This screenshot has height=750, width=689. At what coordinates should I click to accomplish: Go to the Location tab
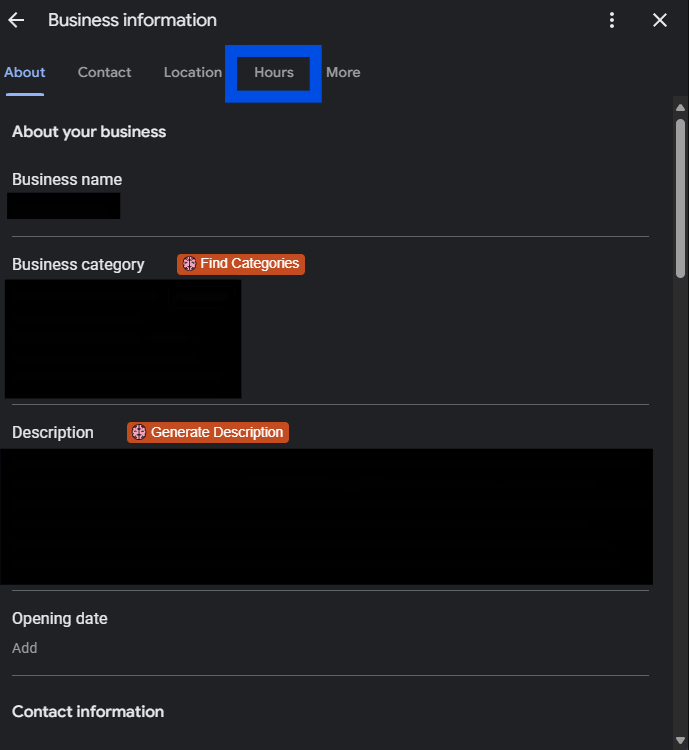[x=193, y=72]
